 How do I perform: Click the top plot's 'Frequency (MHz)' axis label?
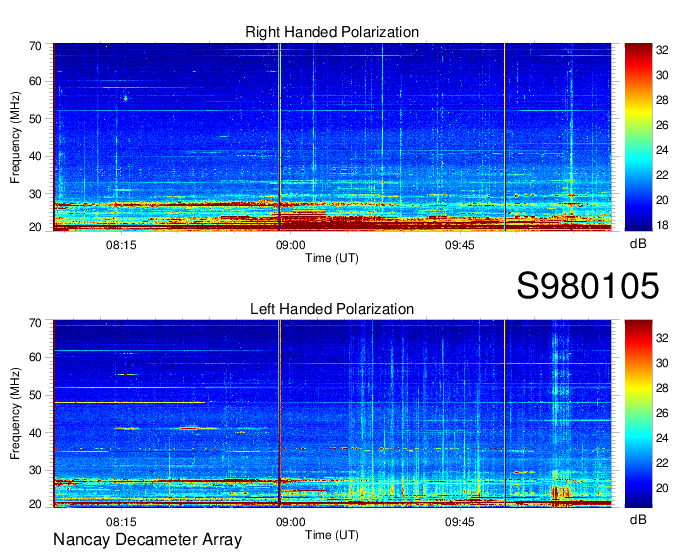[15, 137]
